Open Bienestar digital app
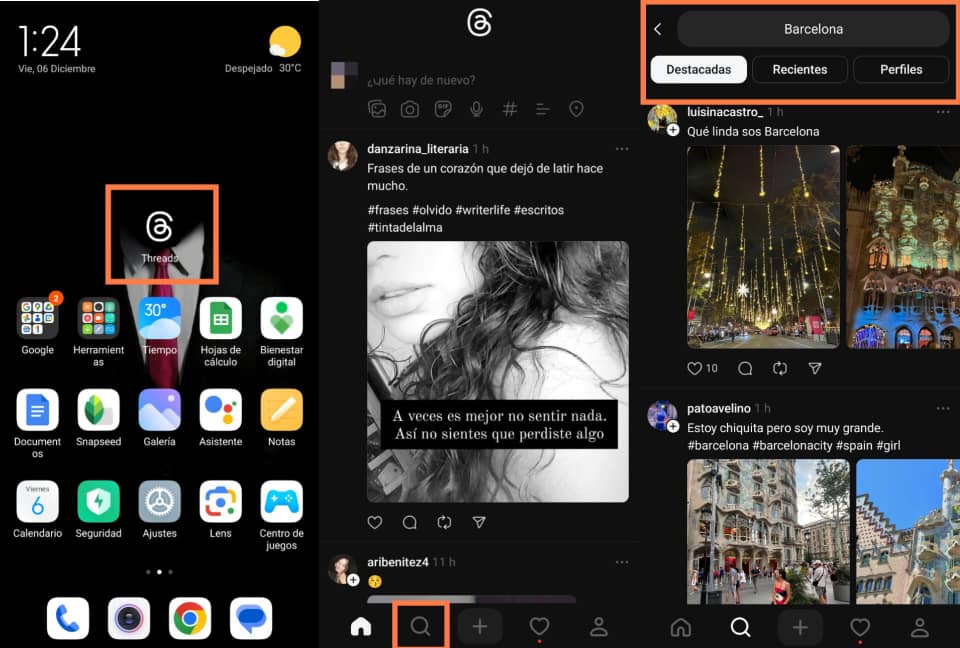This screenshot has height=648, width=960. point(282,318)
